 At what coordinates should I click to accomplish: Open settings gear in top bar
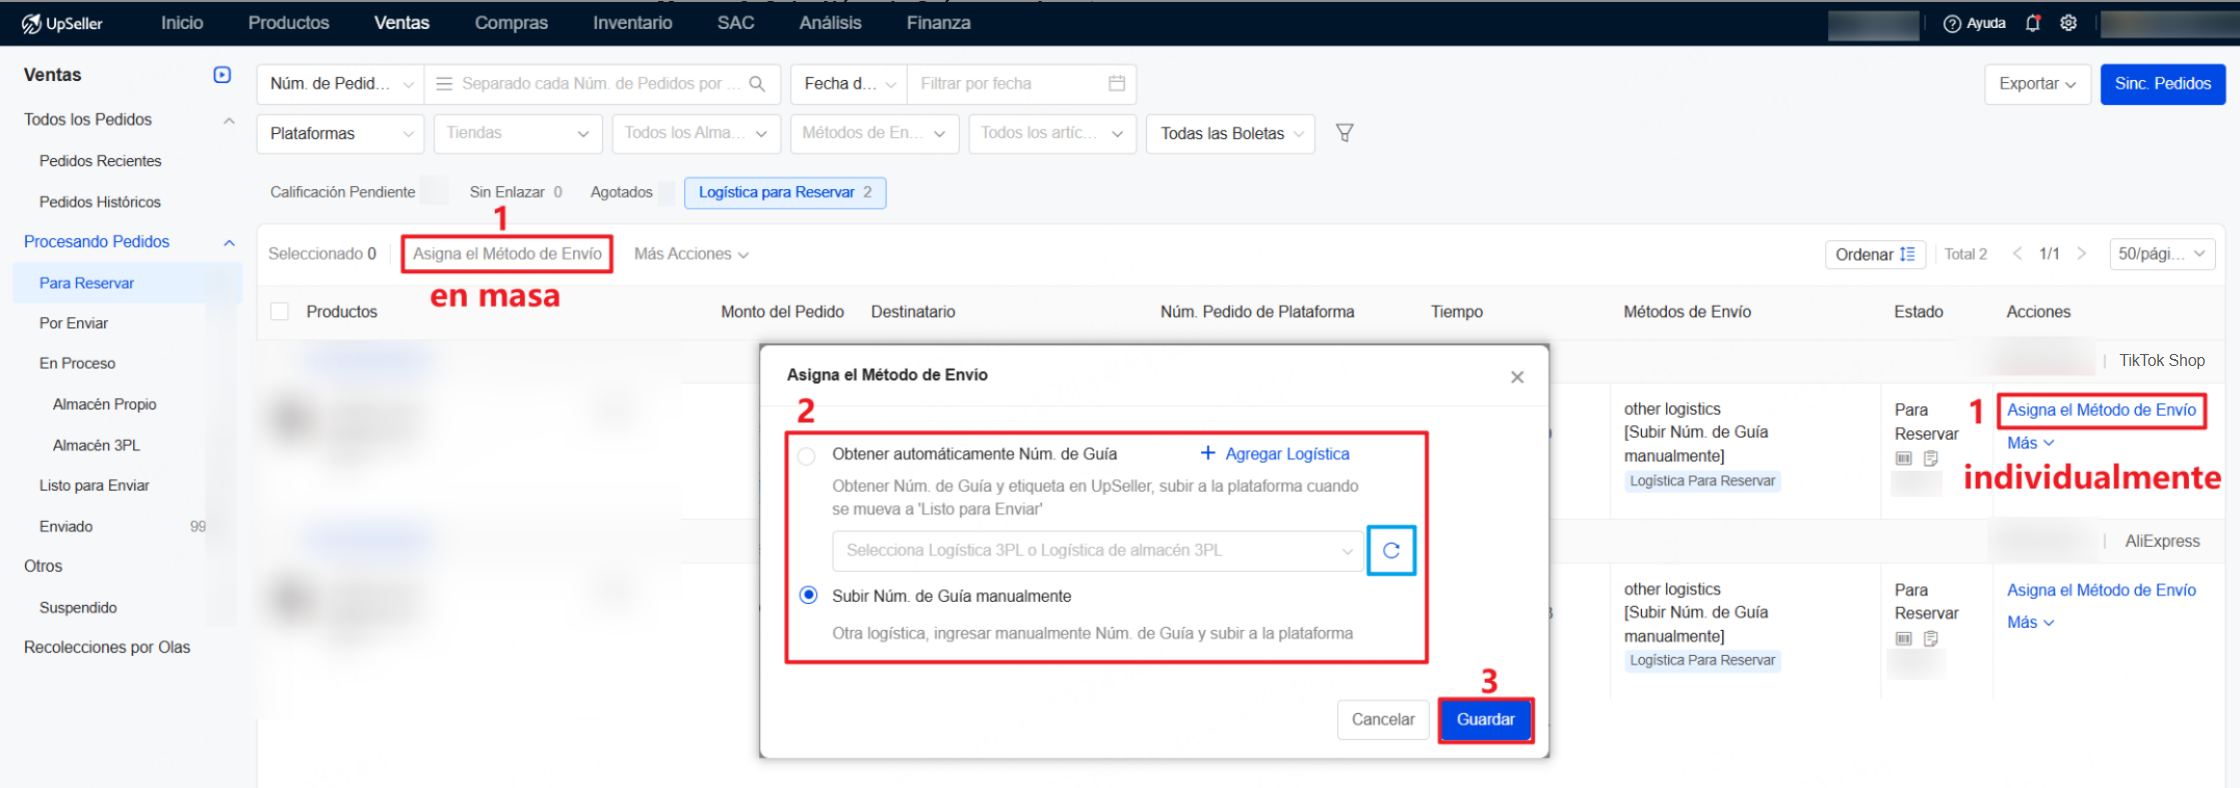(x=2068, y=23)
